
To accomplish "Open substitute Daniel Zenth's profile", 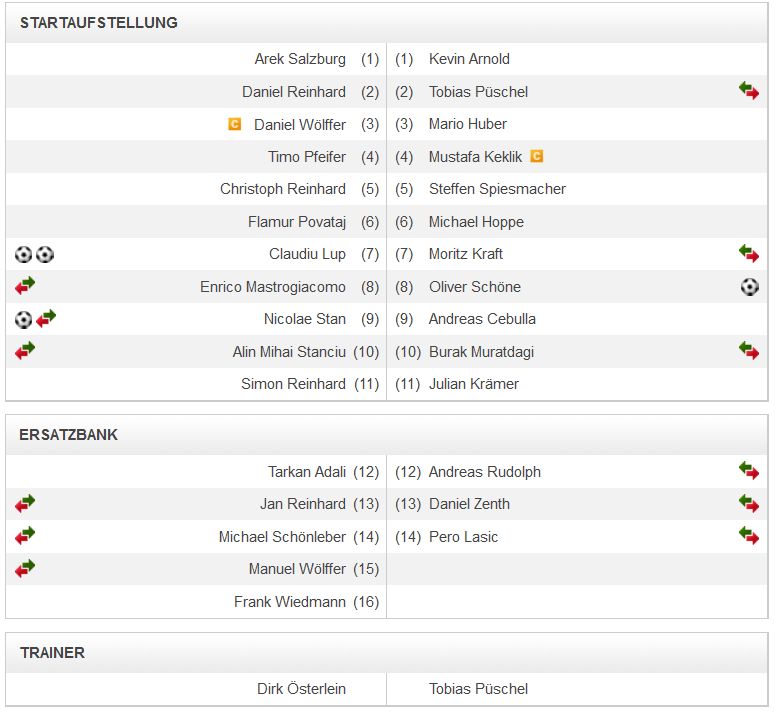I will pos(469,504).
